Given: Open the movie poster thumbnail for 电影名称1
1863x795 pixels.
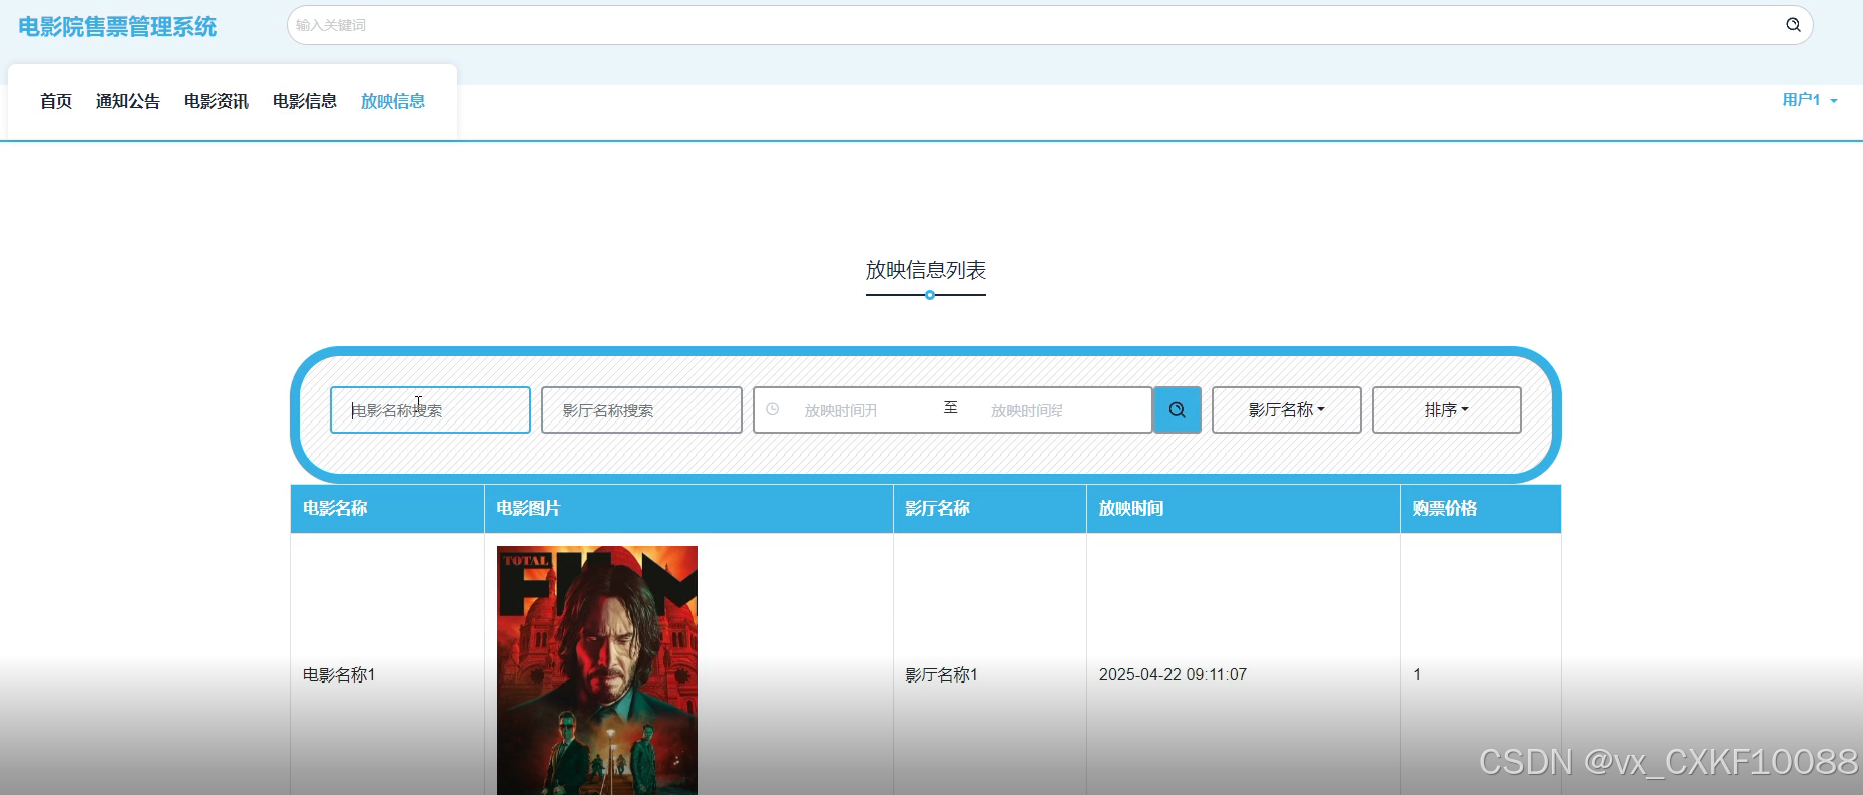Looking at the screenshot, I should coord(597,670).
